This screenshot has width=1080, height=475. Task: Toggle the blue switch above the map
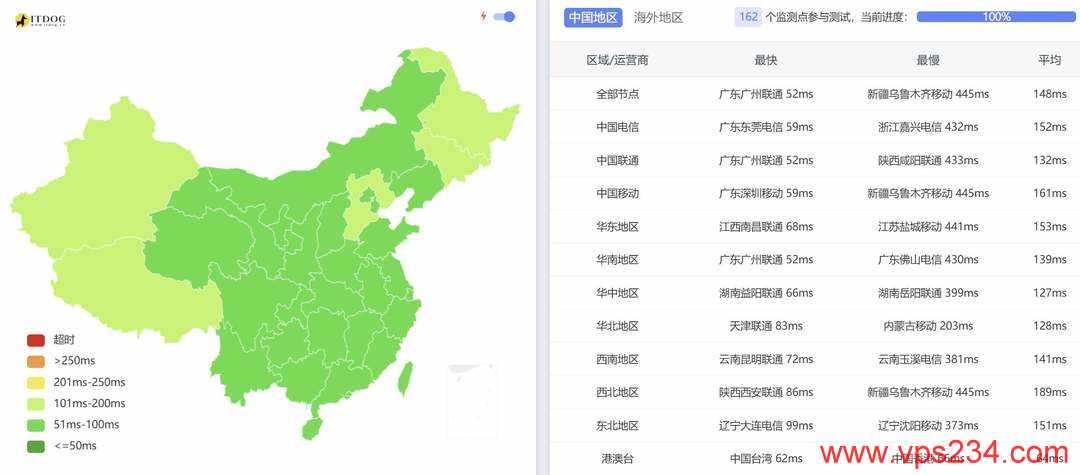504,17
